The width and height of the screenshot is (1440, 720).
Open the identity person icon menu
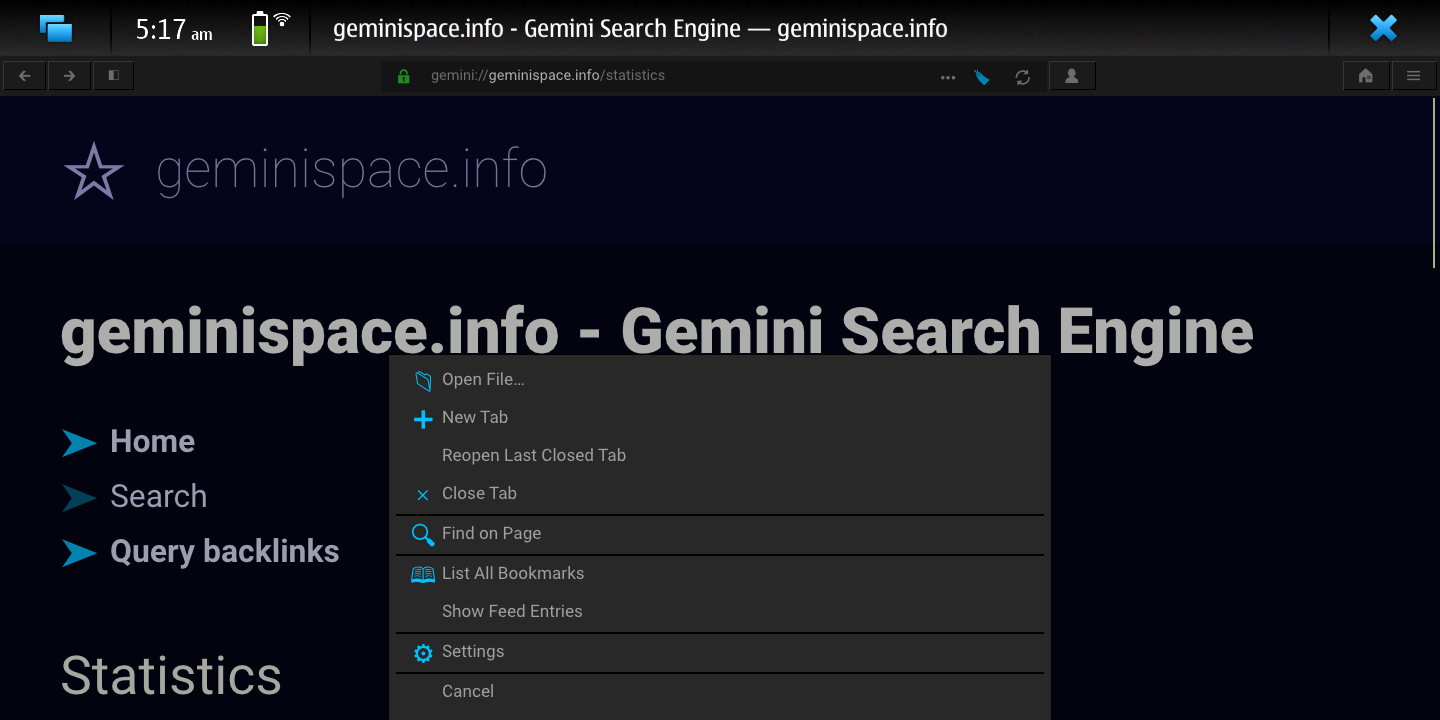[x=1071, y=76]
